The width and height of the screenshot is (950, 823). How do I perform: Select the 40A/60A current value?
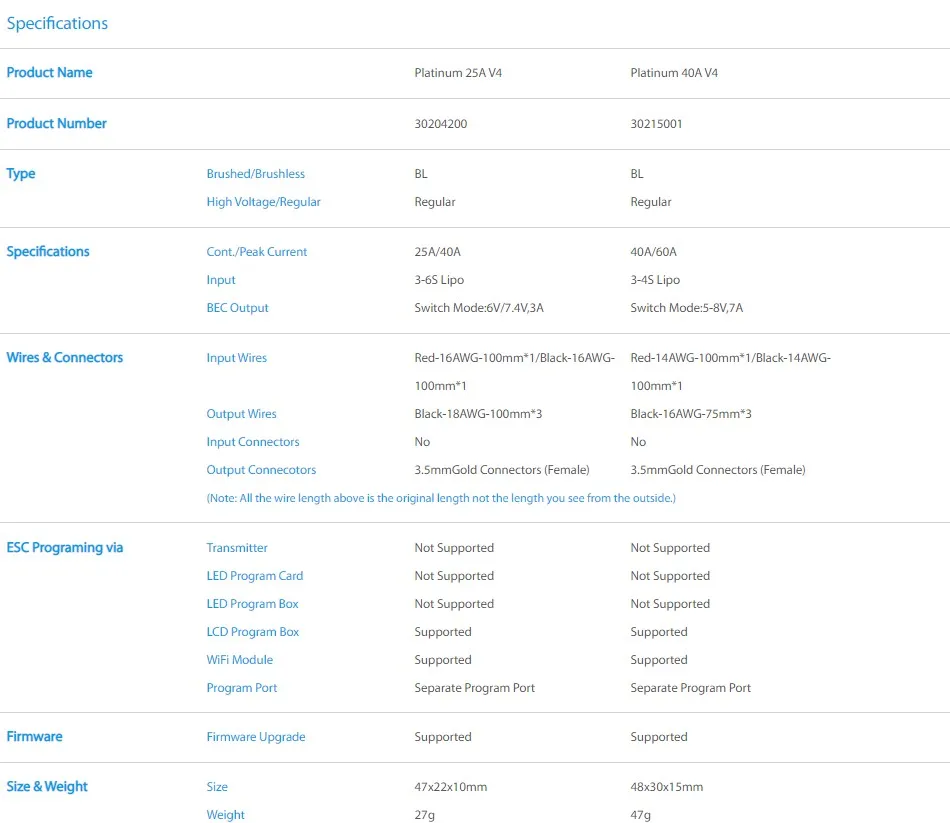click(653, 252)
